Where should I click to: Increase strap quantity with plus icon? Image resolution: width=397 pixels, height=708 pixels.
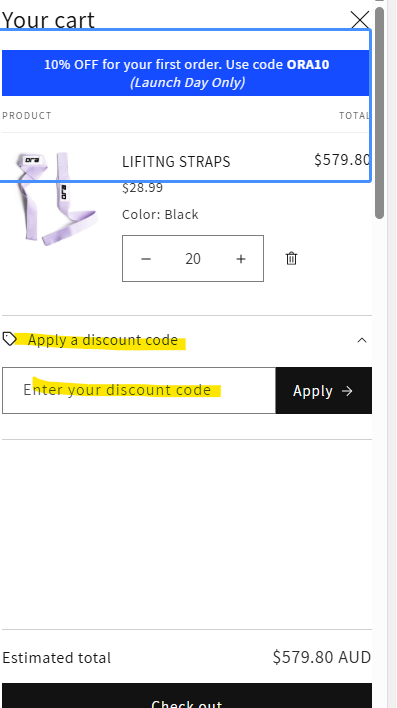point(241,259)
